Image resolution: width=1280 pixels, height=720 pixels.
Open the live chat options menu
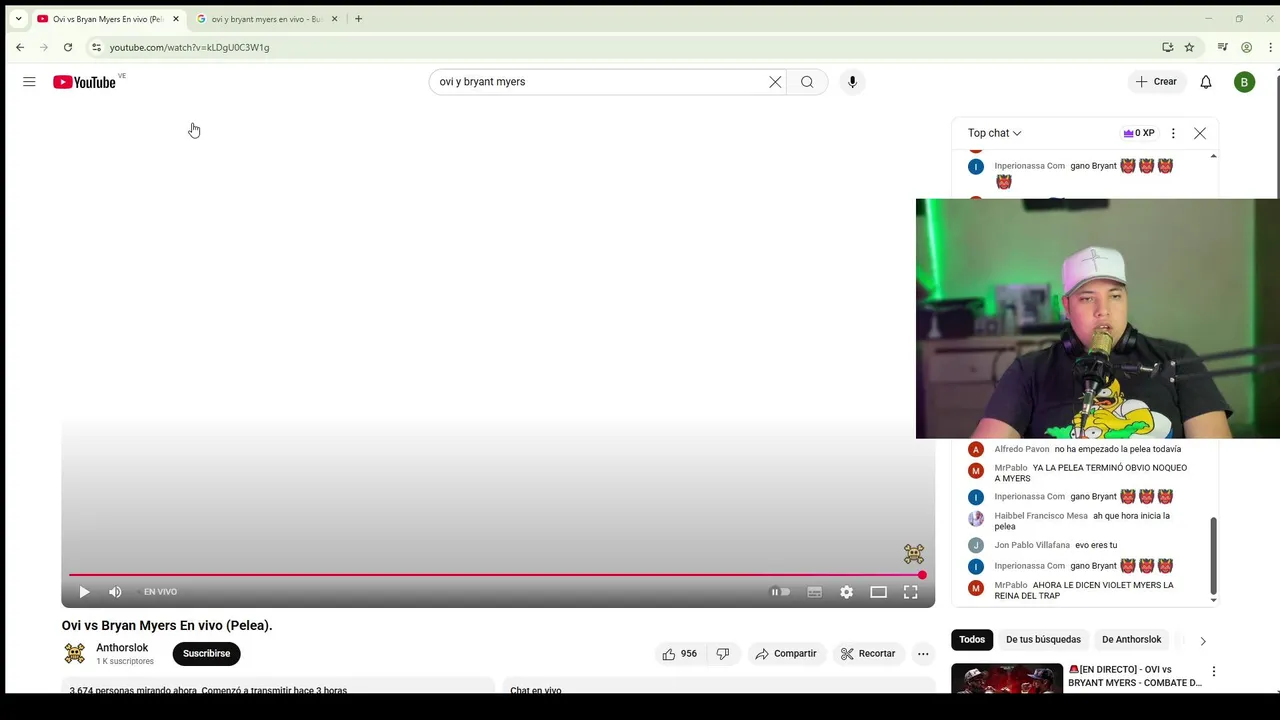point(1173,133)
